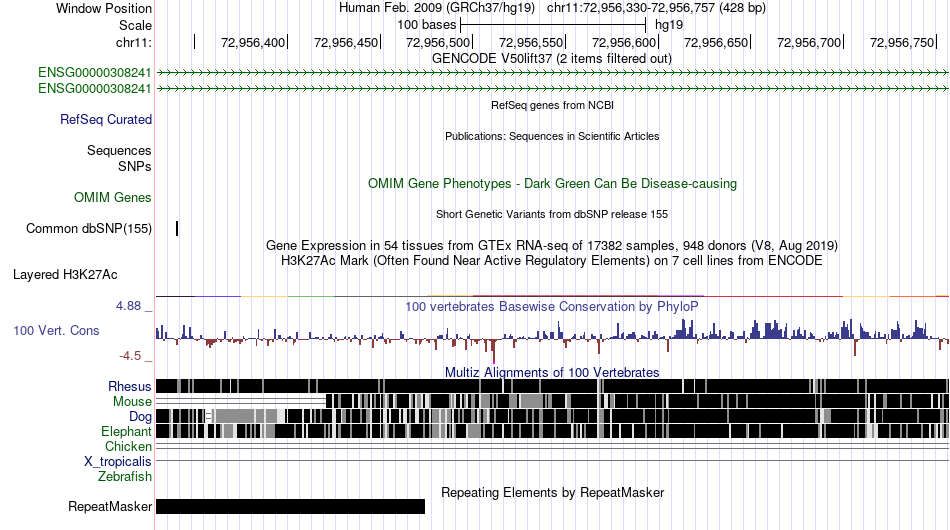Select the Dog alignment row label

(140, 416)
